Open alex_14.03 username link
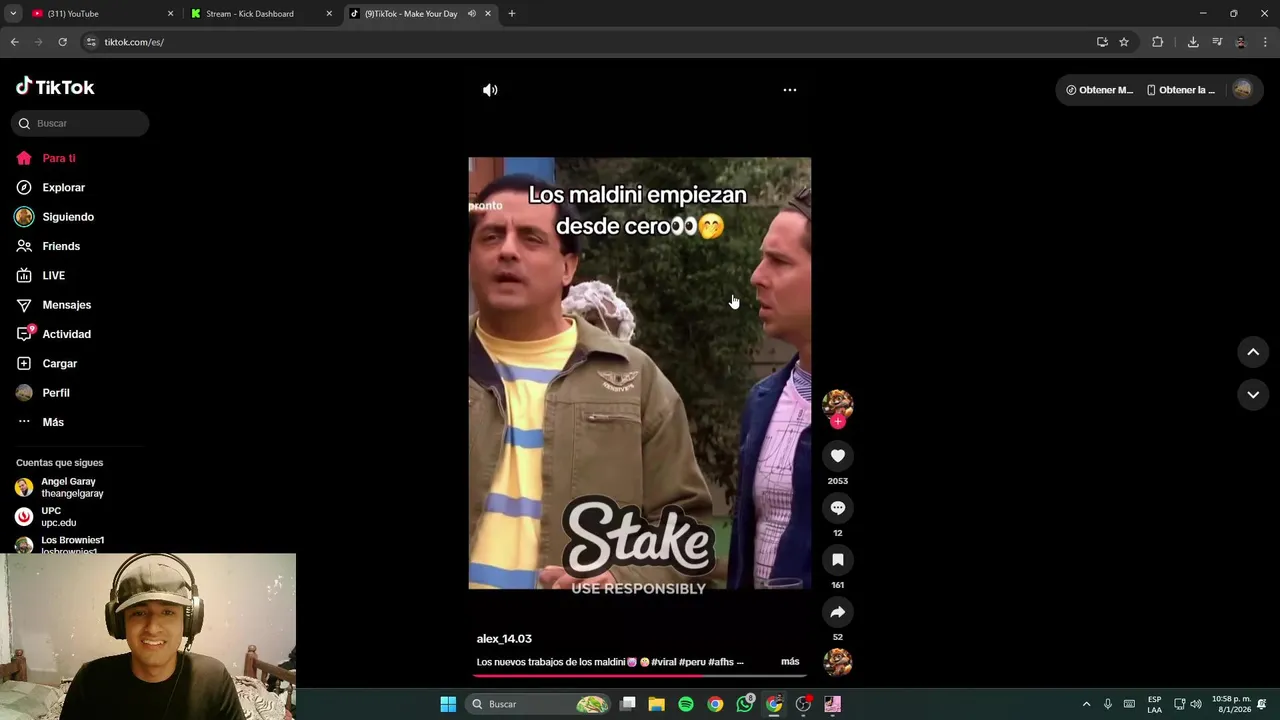The image size is (1280, 720). pyautogui.click(x=504, y=639)
